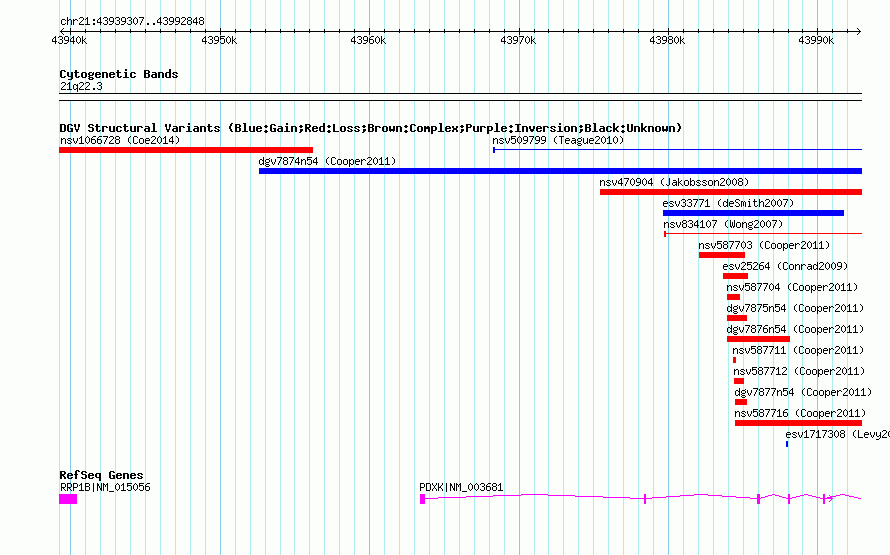Select the blue esv33771 gain bar

pos(753,213)
